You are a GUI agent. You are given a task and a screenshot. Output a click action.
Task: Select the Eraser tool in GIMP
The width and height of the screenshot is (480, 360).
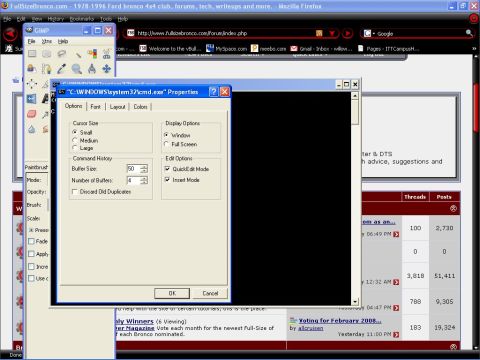[32, 114]
